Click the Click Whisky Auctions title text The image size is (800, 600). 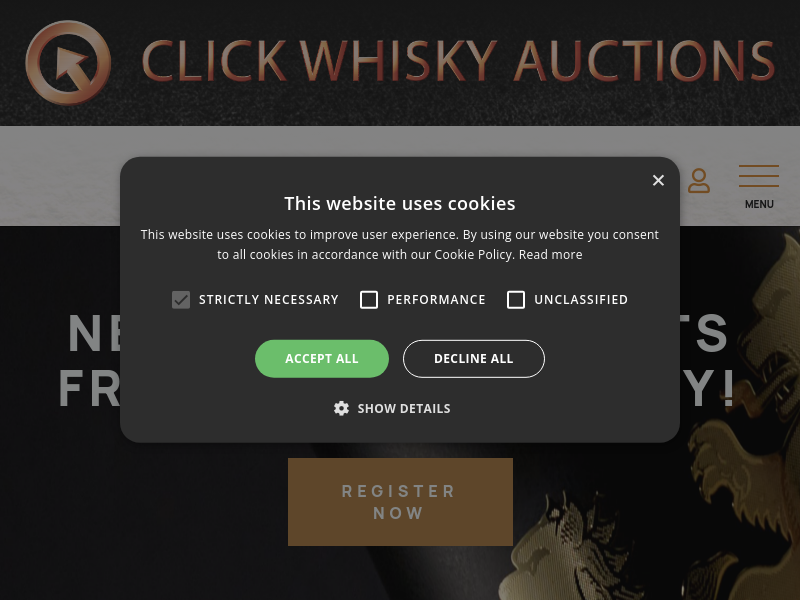point(458,61)
